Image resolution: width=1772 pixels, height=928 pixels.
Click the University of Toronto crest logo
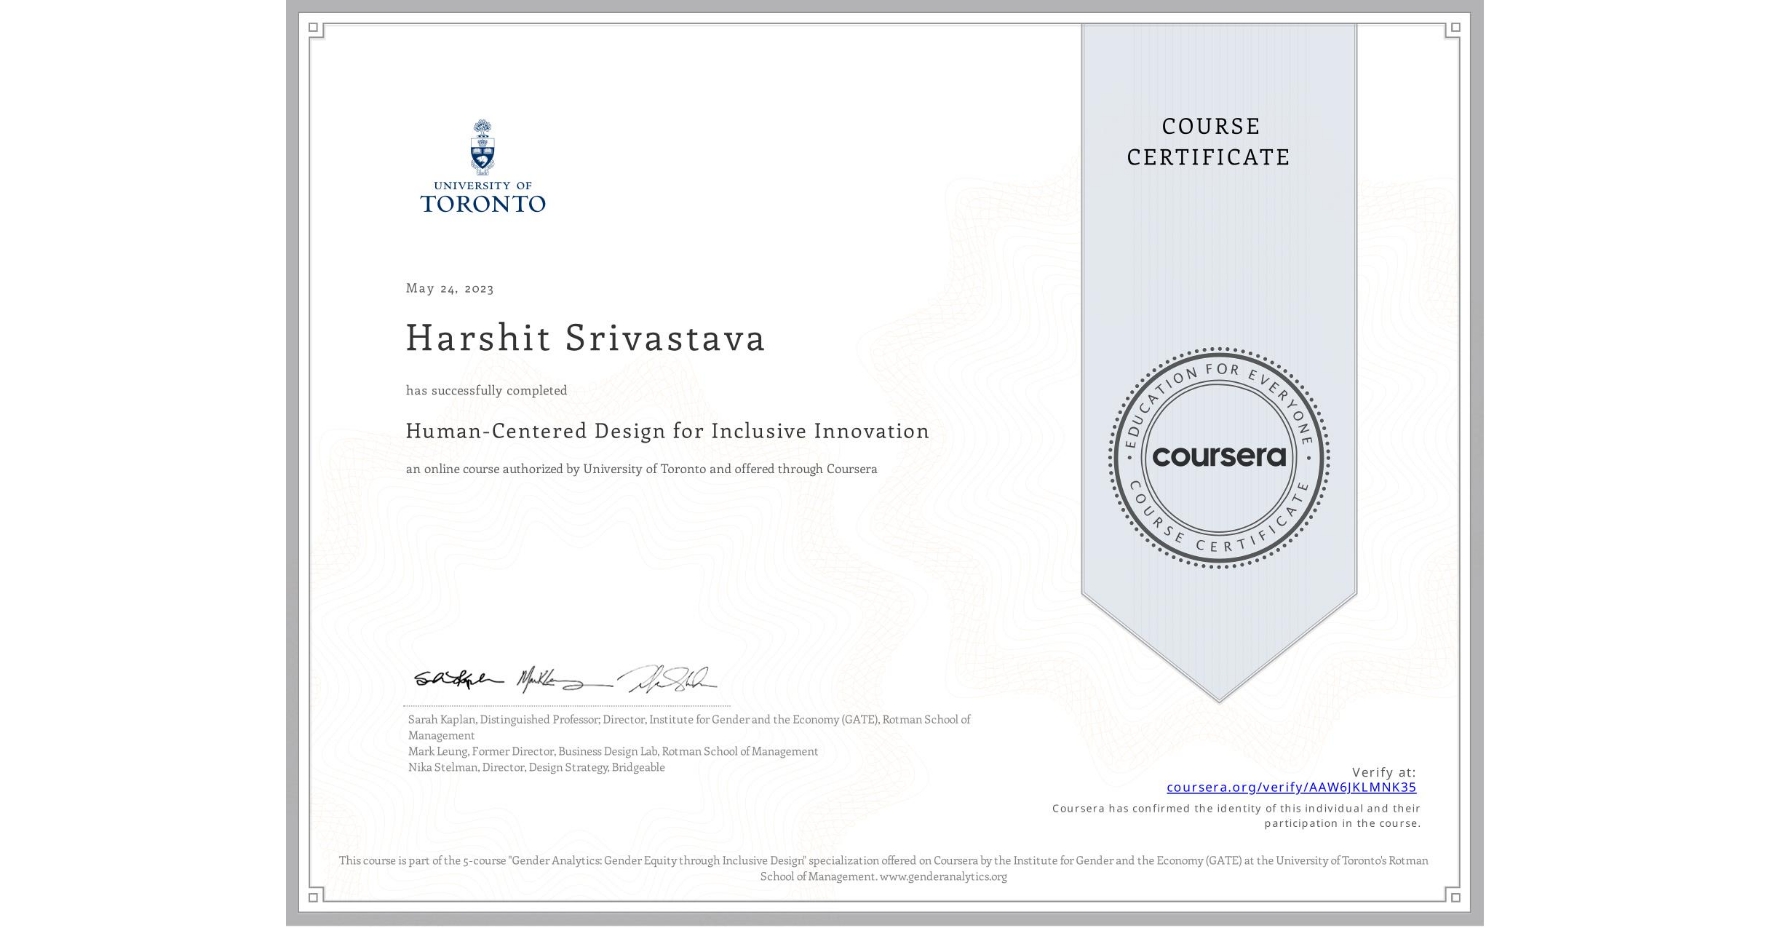(x=483, y=145)
